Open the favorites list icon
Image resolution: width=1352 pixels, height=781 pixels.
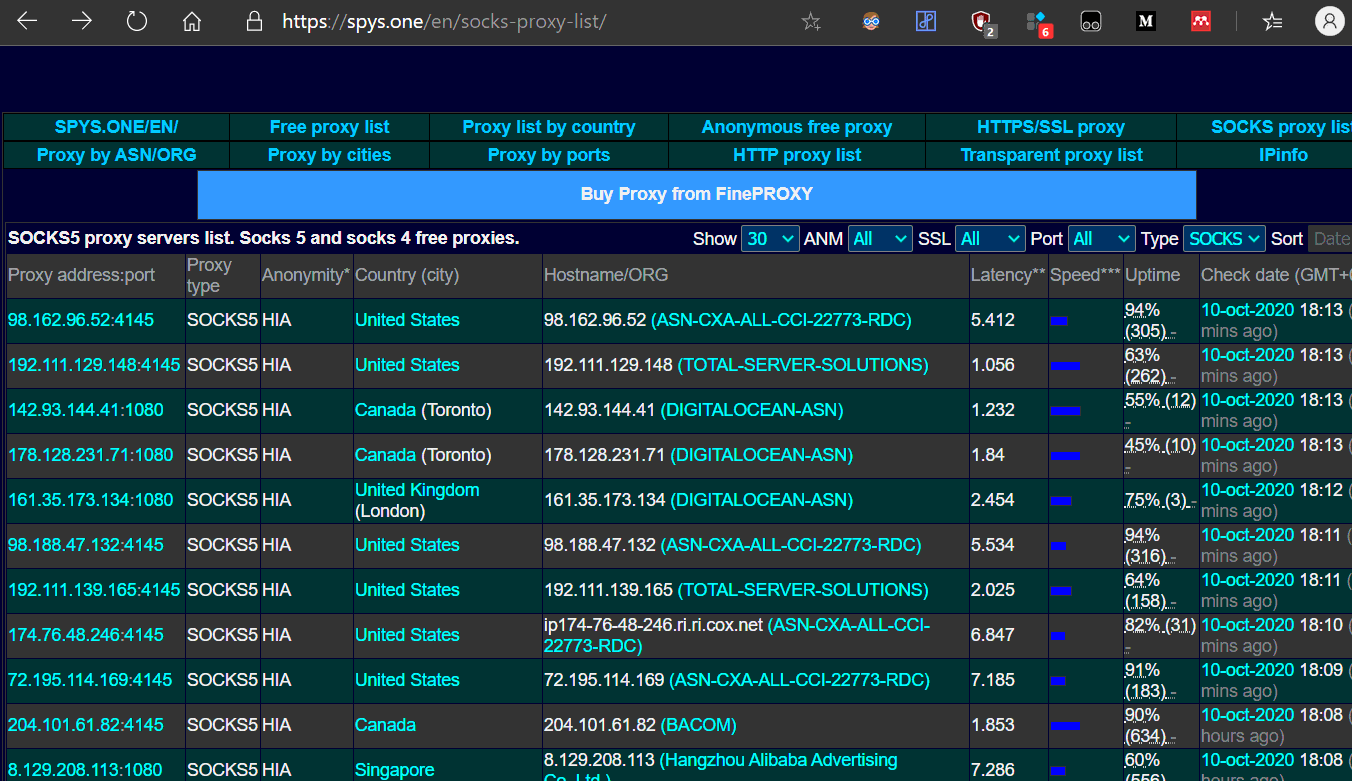pos(1273,21)
